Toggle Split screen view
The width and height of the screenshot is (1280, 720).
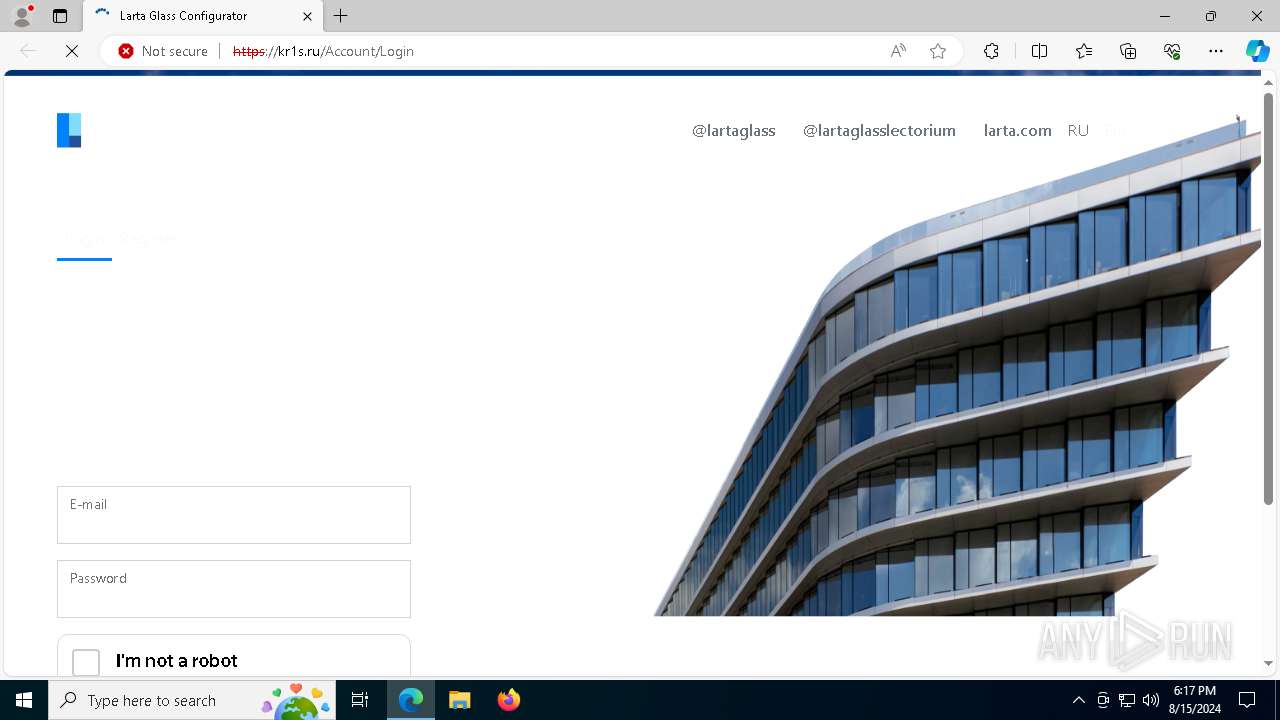point(1039,51)
